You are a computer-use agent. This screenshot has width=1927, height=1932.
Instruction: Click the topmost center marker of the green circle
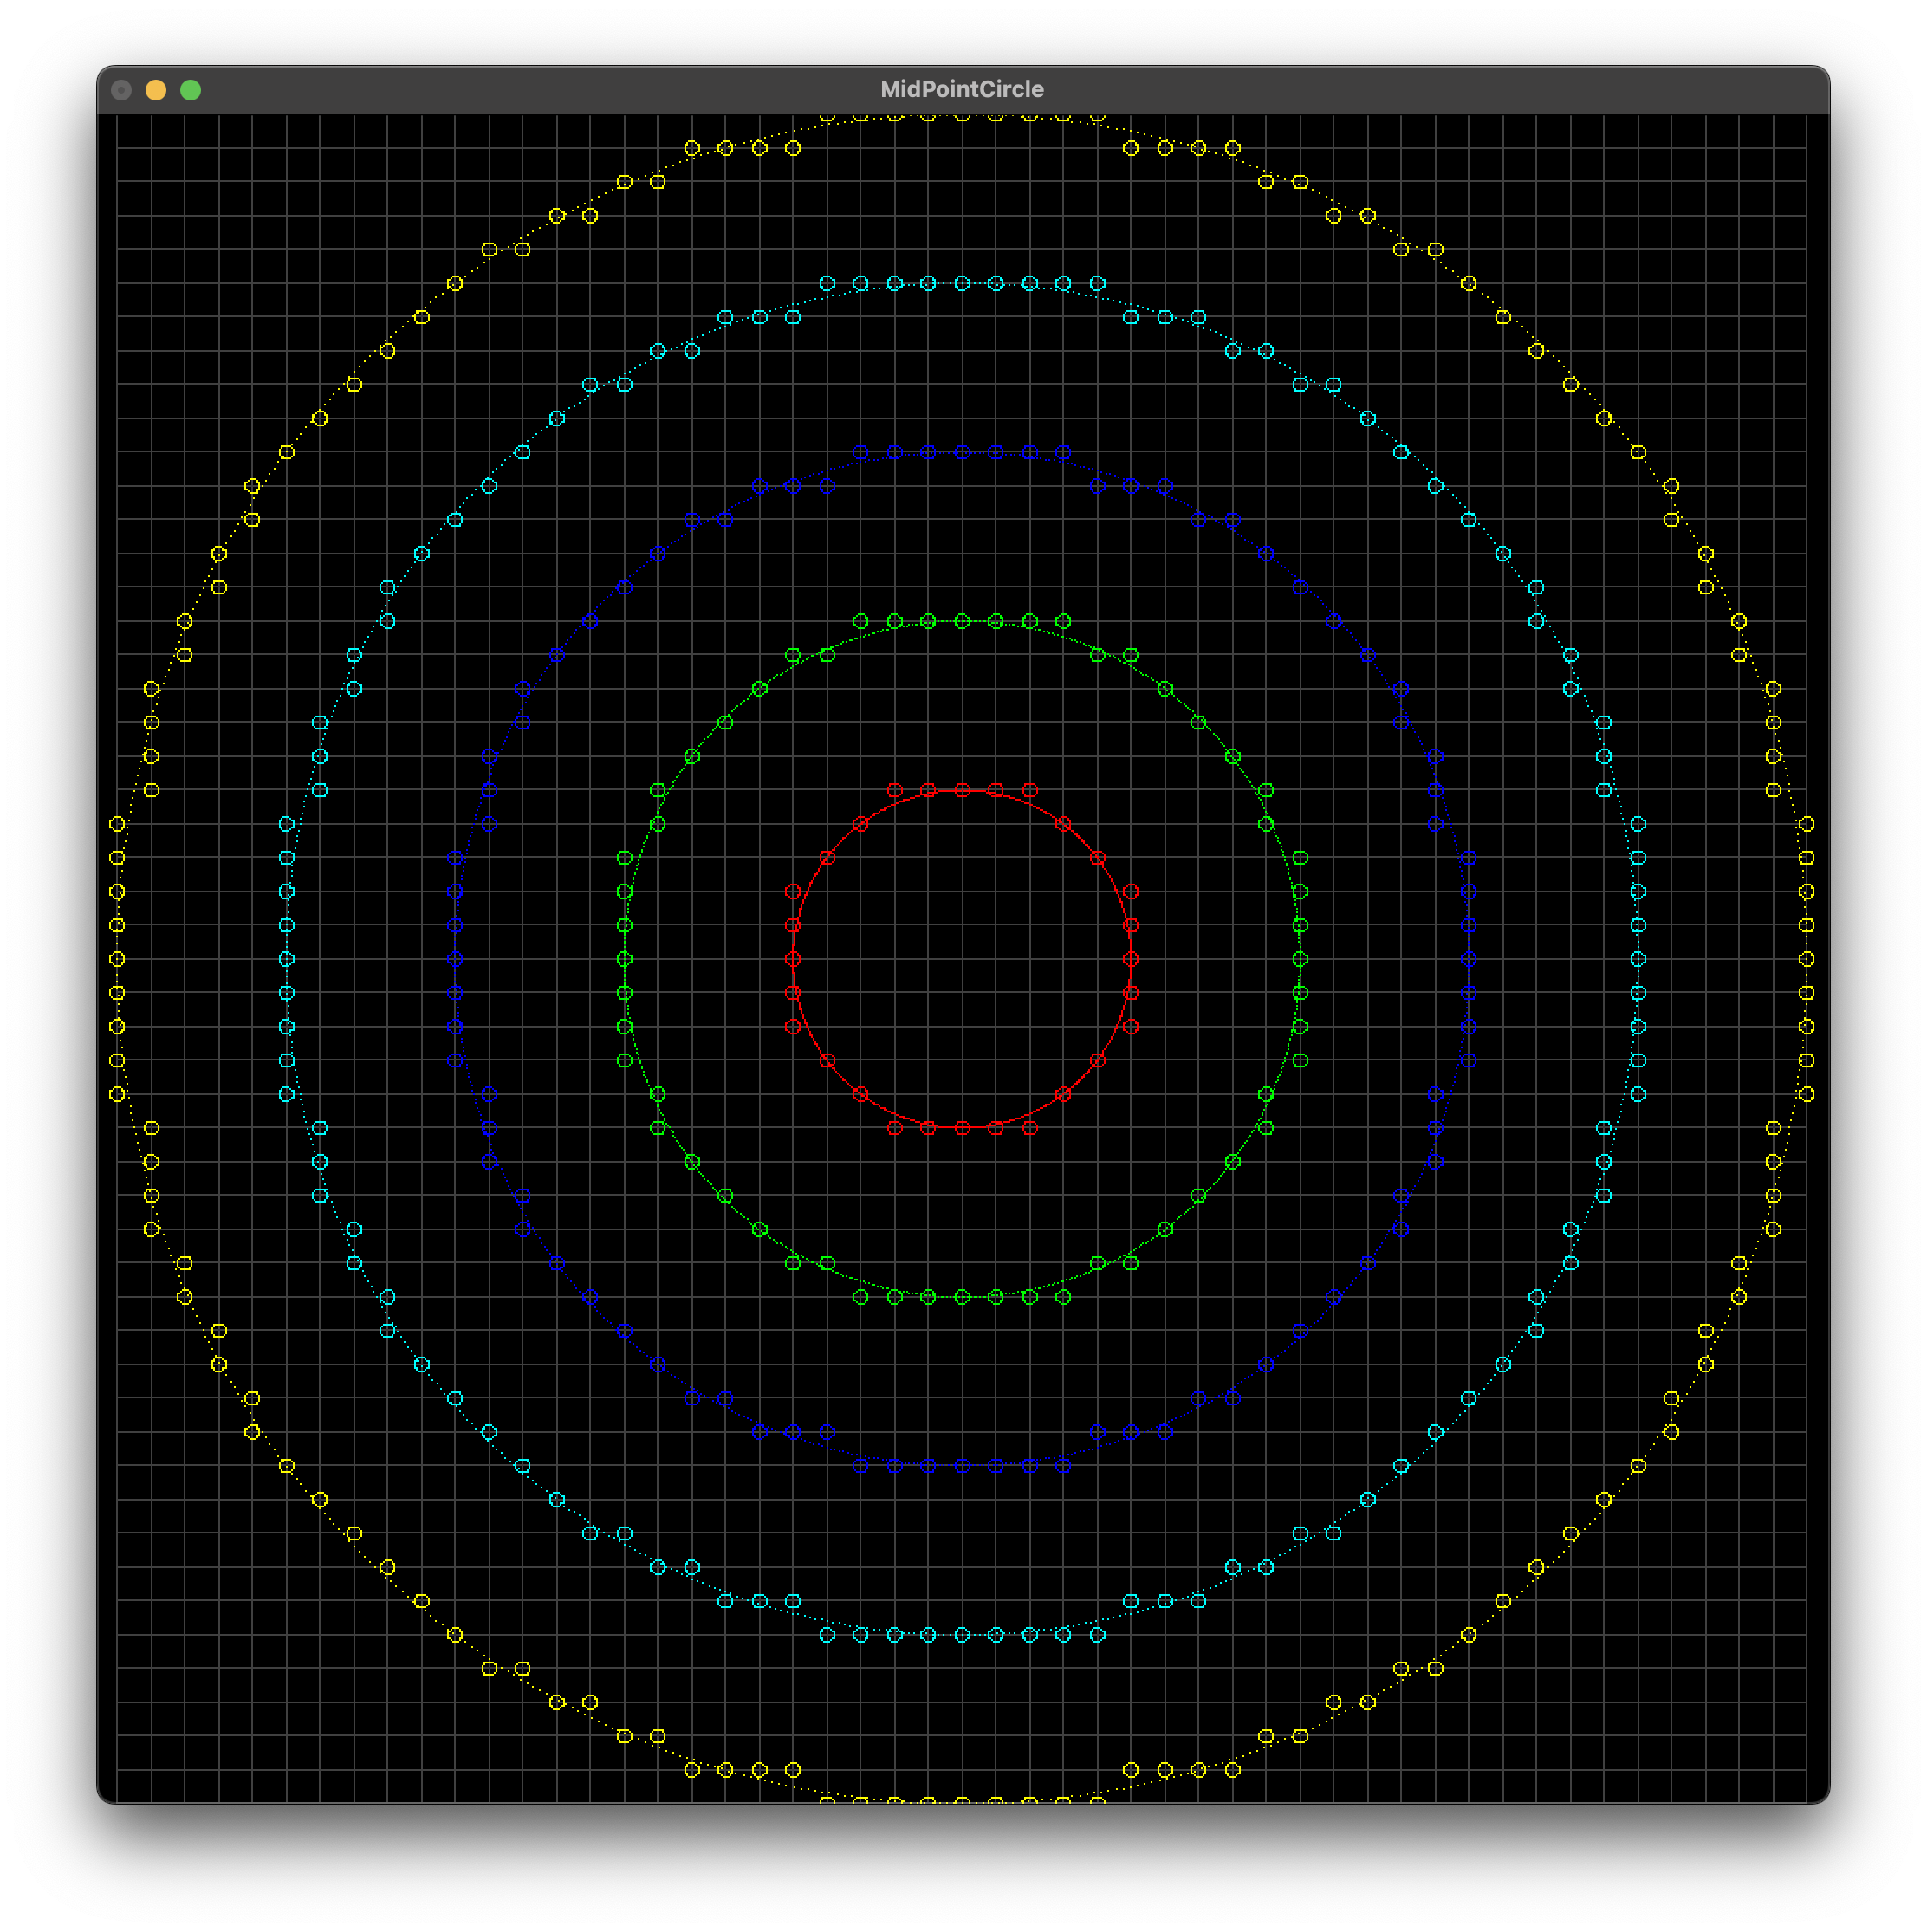[x=962, y=621]
